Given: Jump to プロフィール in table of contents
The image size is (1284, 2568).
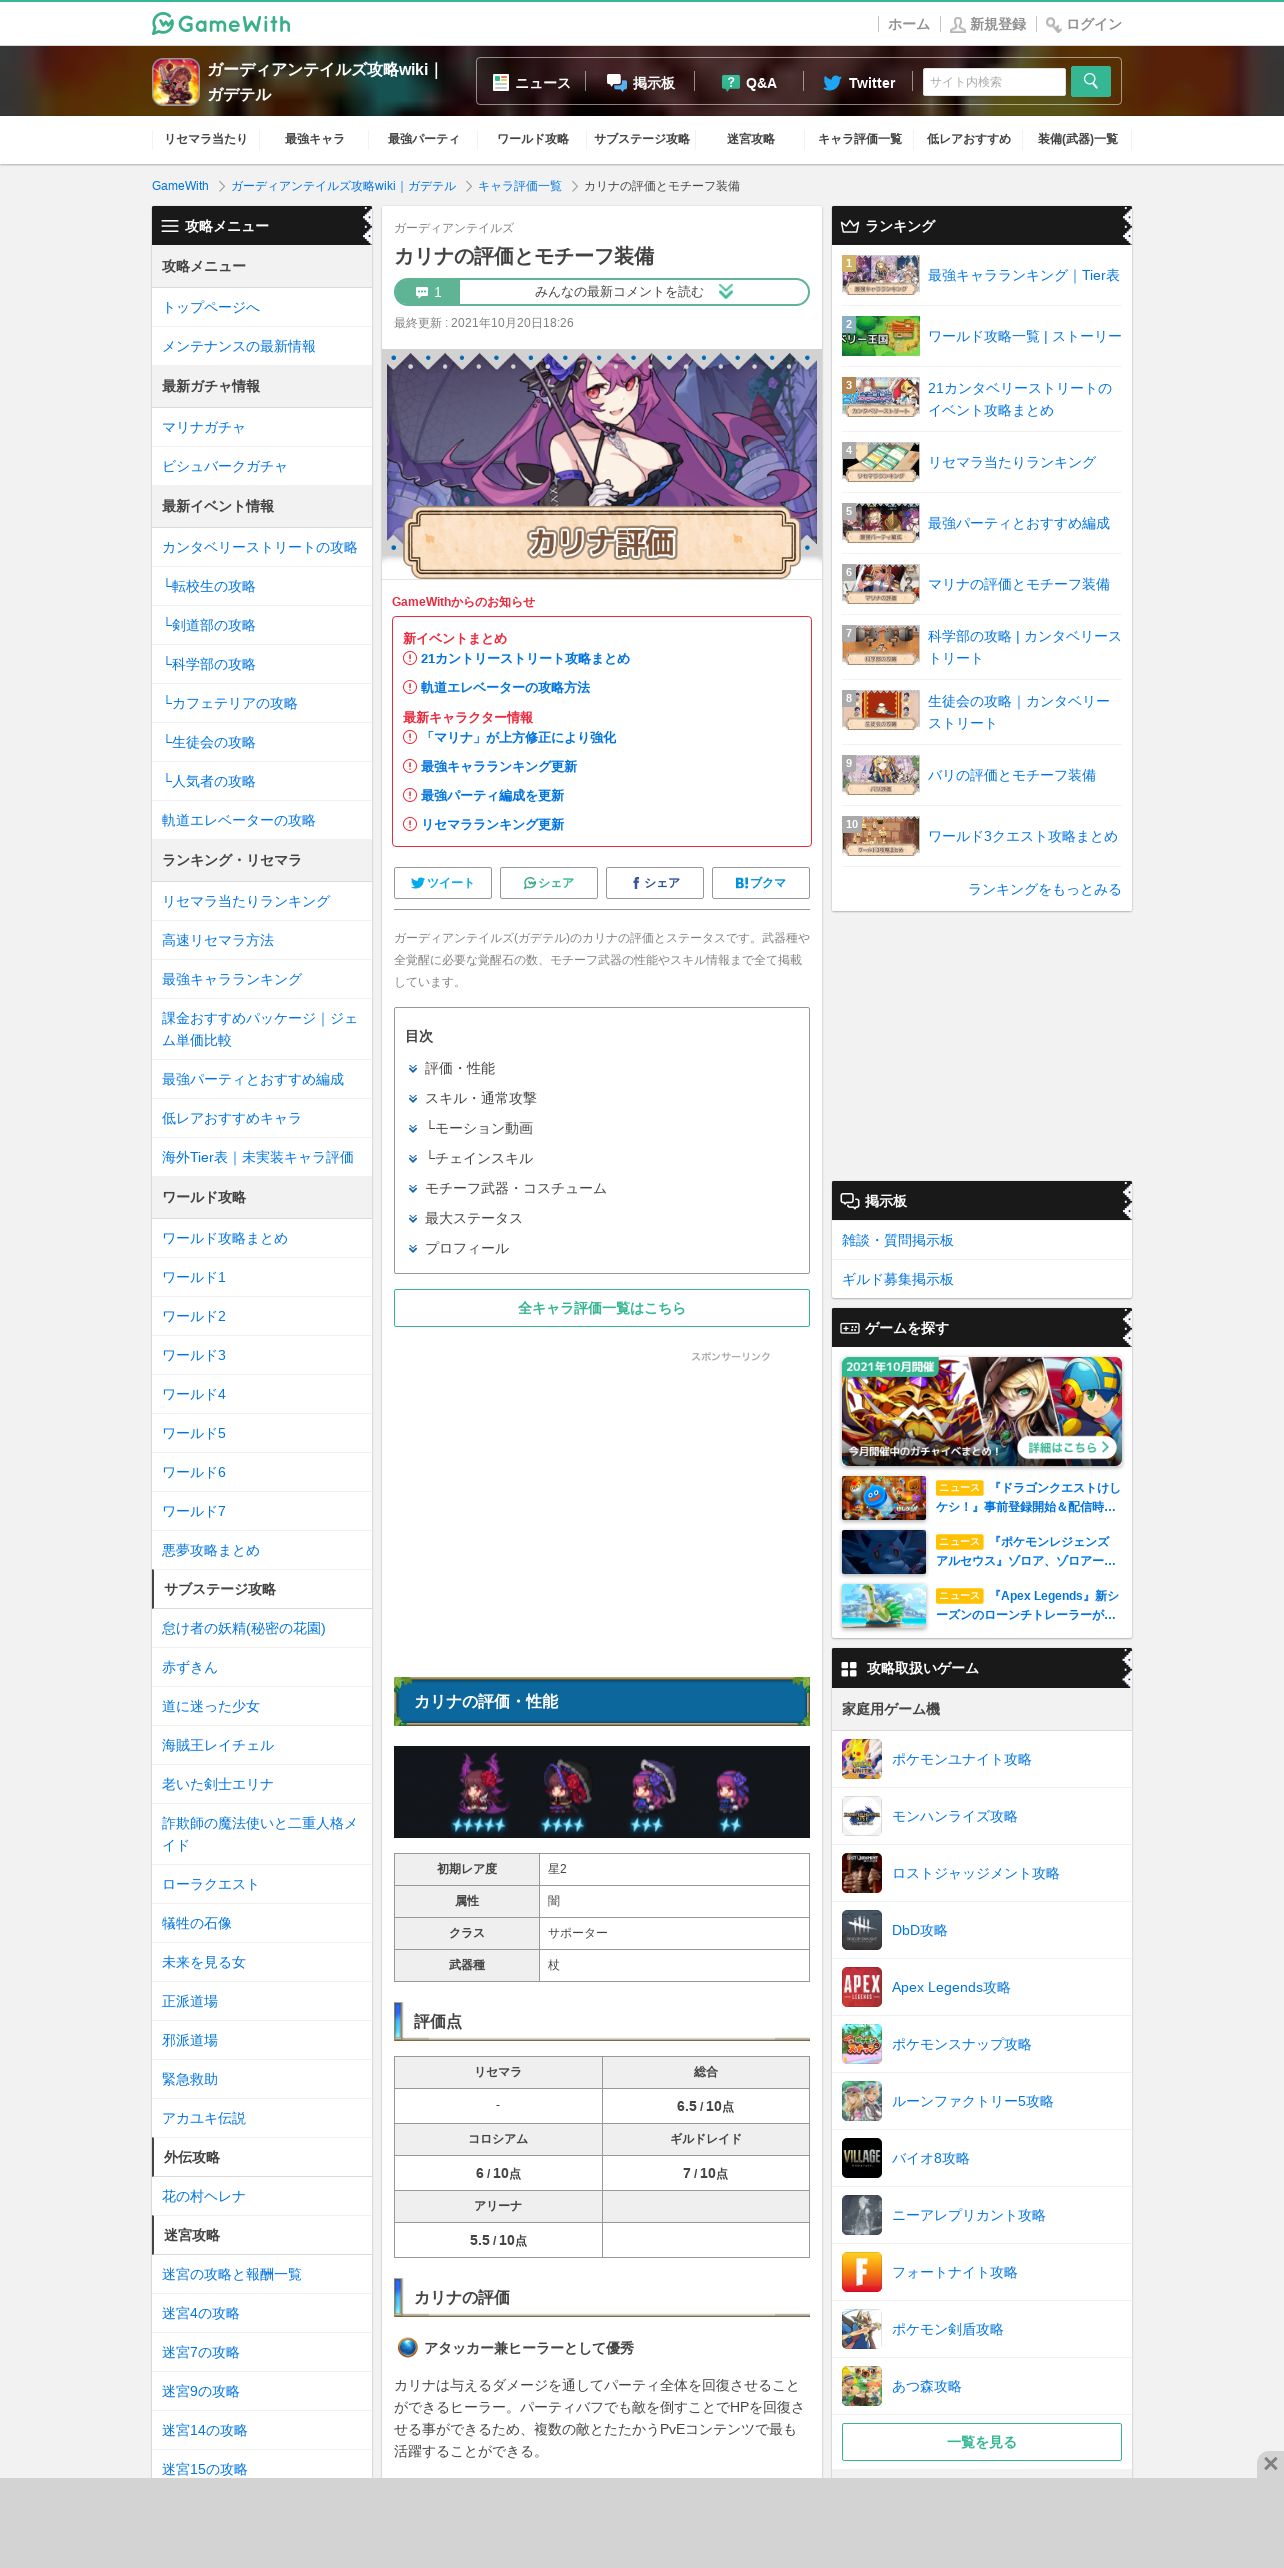Looking at the screenshot, I should tap(466, 1248).
